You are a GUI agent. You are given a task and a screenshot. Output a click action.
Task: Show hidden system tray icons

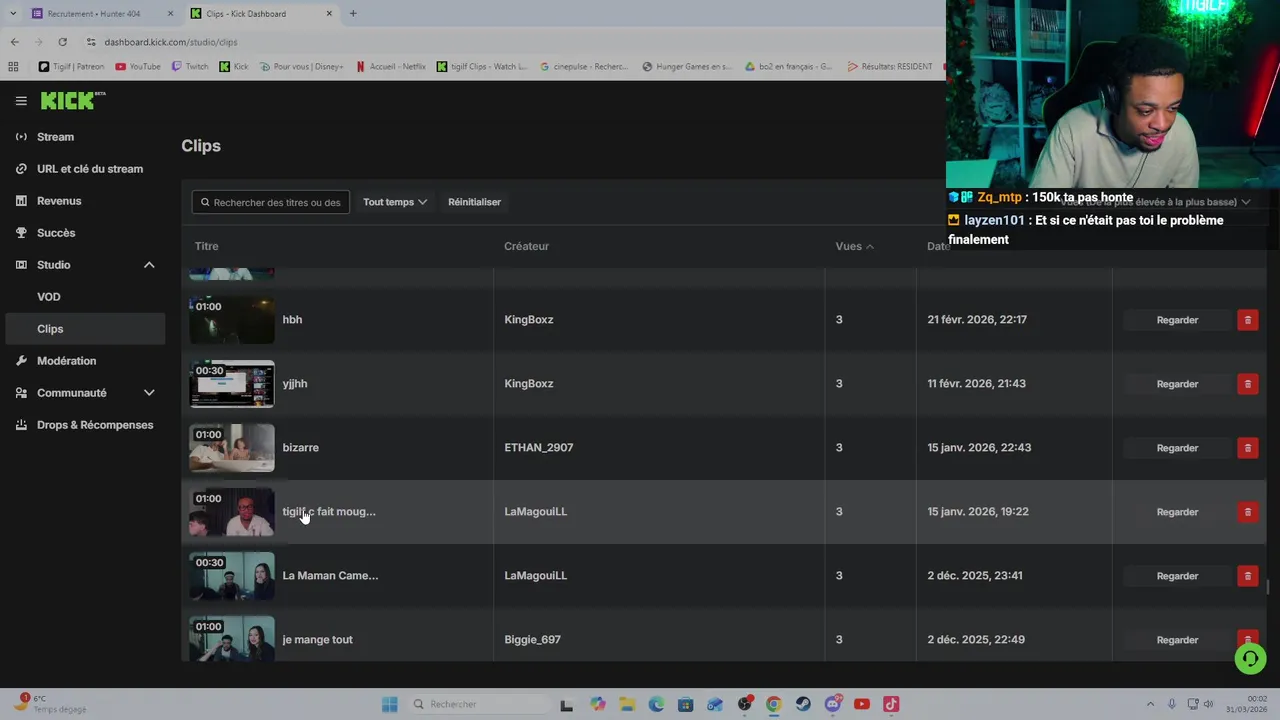[1150, 704]
